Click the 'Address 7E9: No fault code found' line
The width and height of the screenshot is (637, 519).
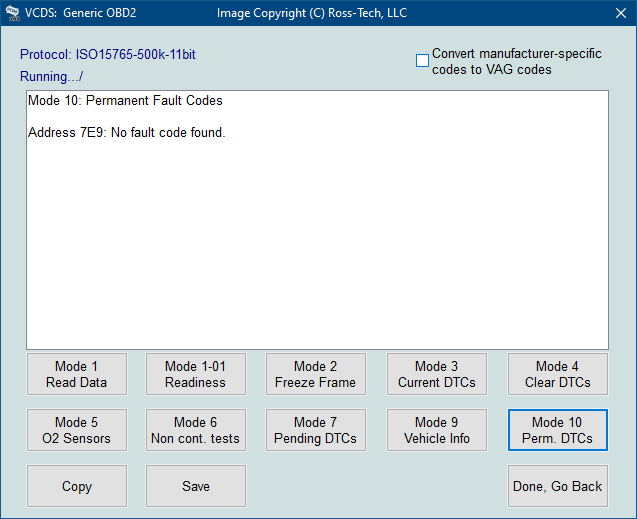pos(126,133)
